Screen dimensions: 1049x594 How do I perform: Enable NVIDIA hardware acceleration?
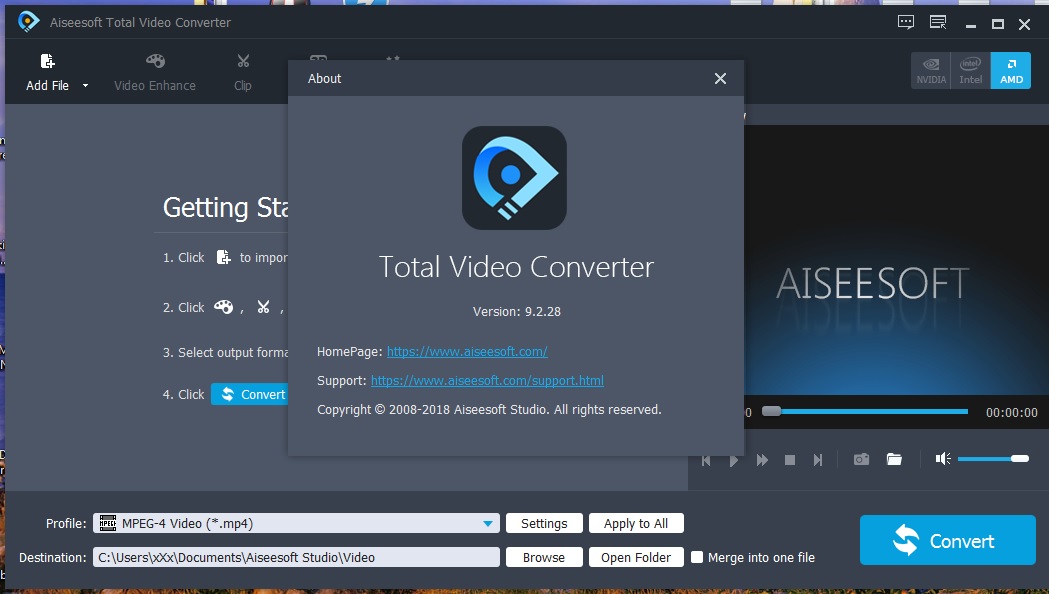[x=930, y=70]
